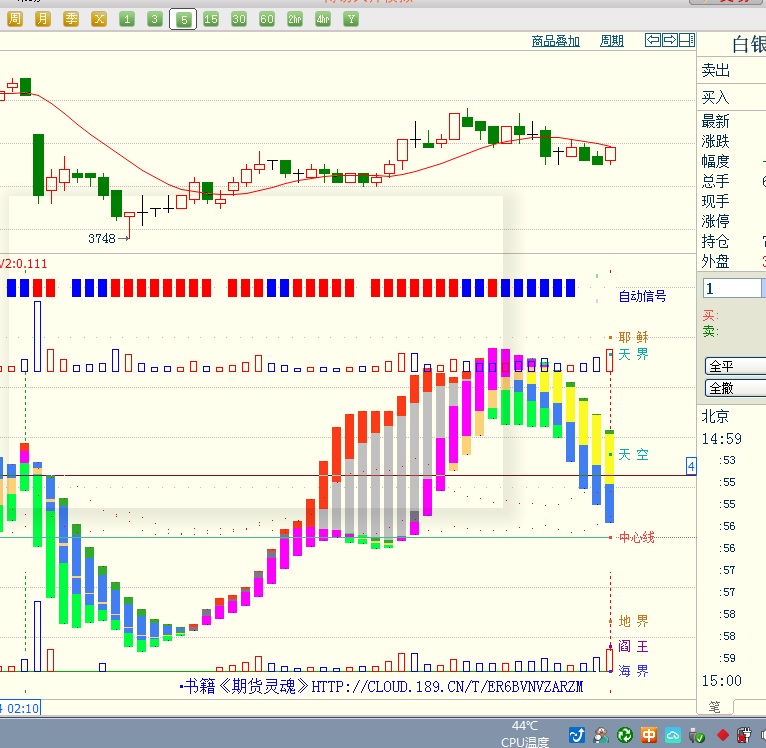Open the 周期 period link

pos(611,41)
